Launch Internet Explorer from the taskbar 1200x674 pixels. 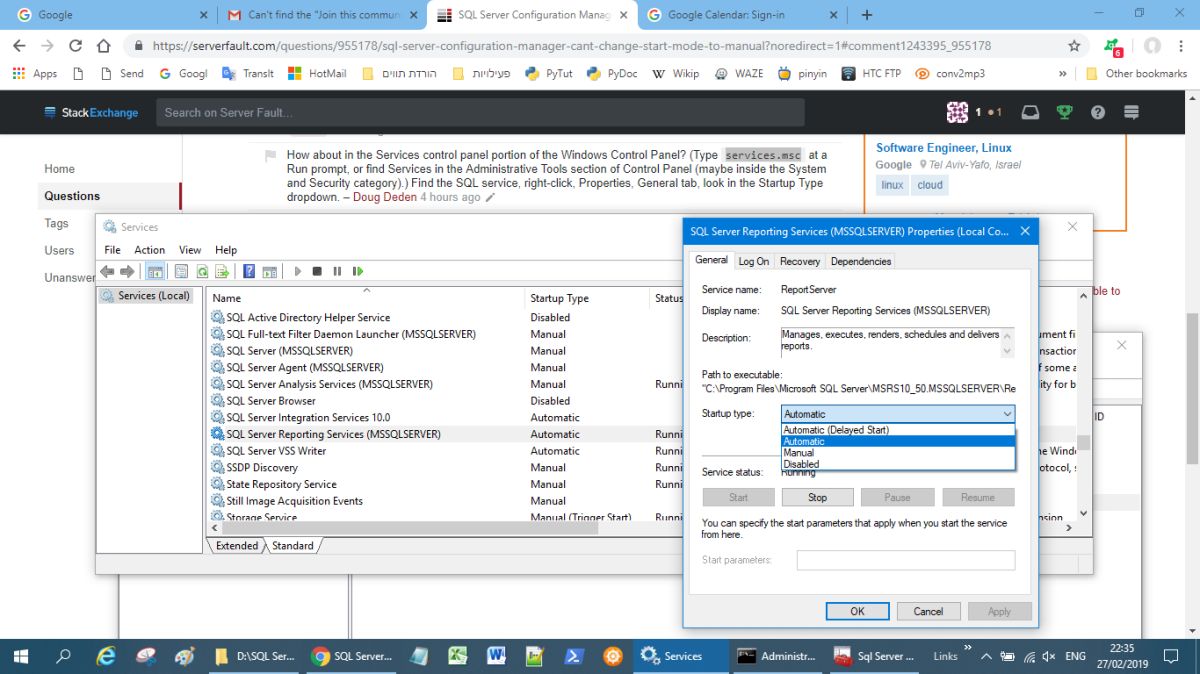coord(105,657)
